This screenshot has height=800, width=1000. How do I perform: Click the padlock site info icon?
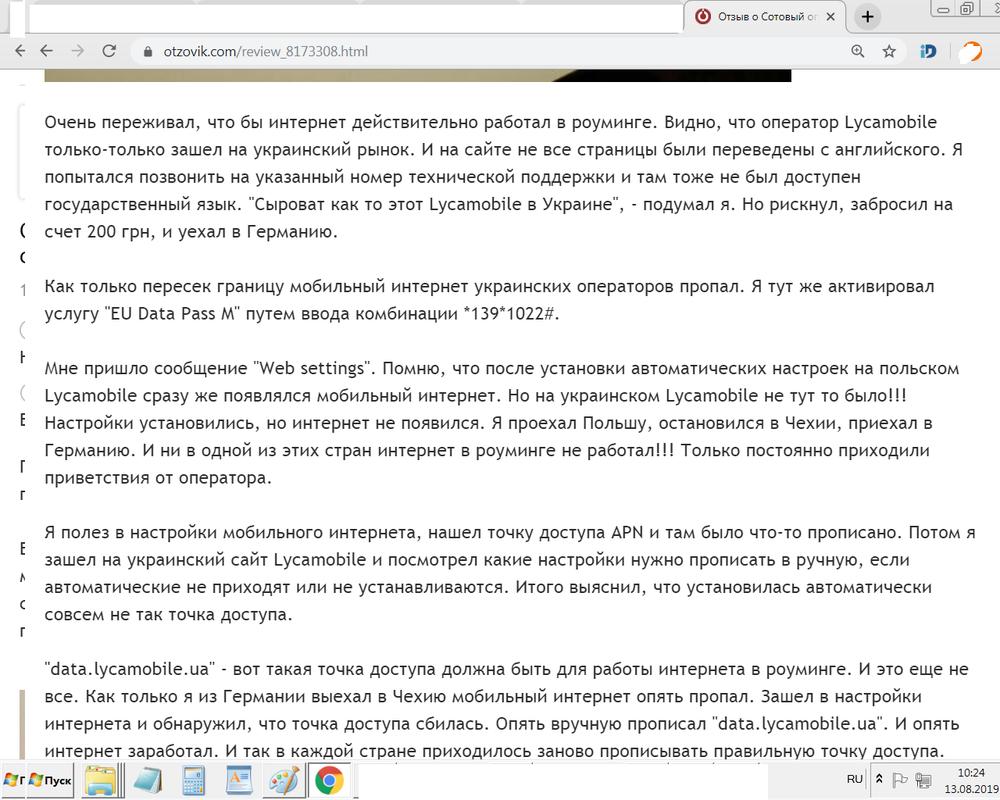(x=148, y=52)
